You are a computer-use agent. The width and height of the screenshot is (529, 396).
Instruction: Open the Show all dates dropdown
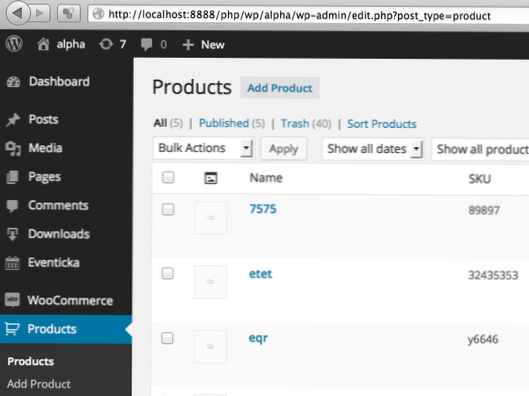click(373, 149)
